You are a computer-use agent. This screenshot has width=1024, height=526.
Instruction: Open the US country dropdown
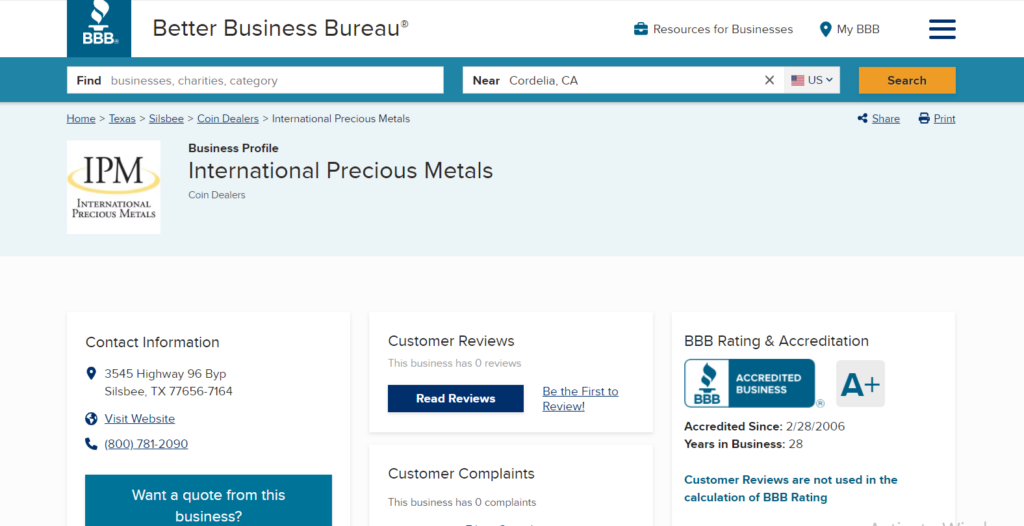click(812, 80)
